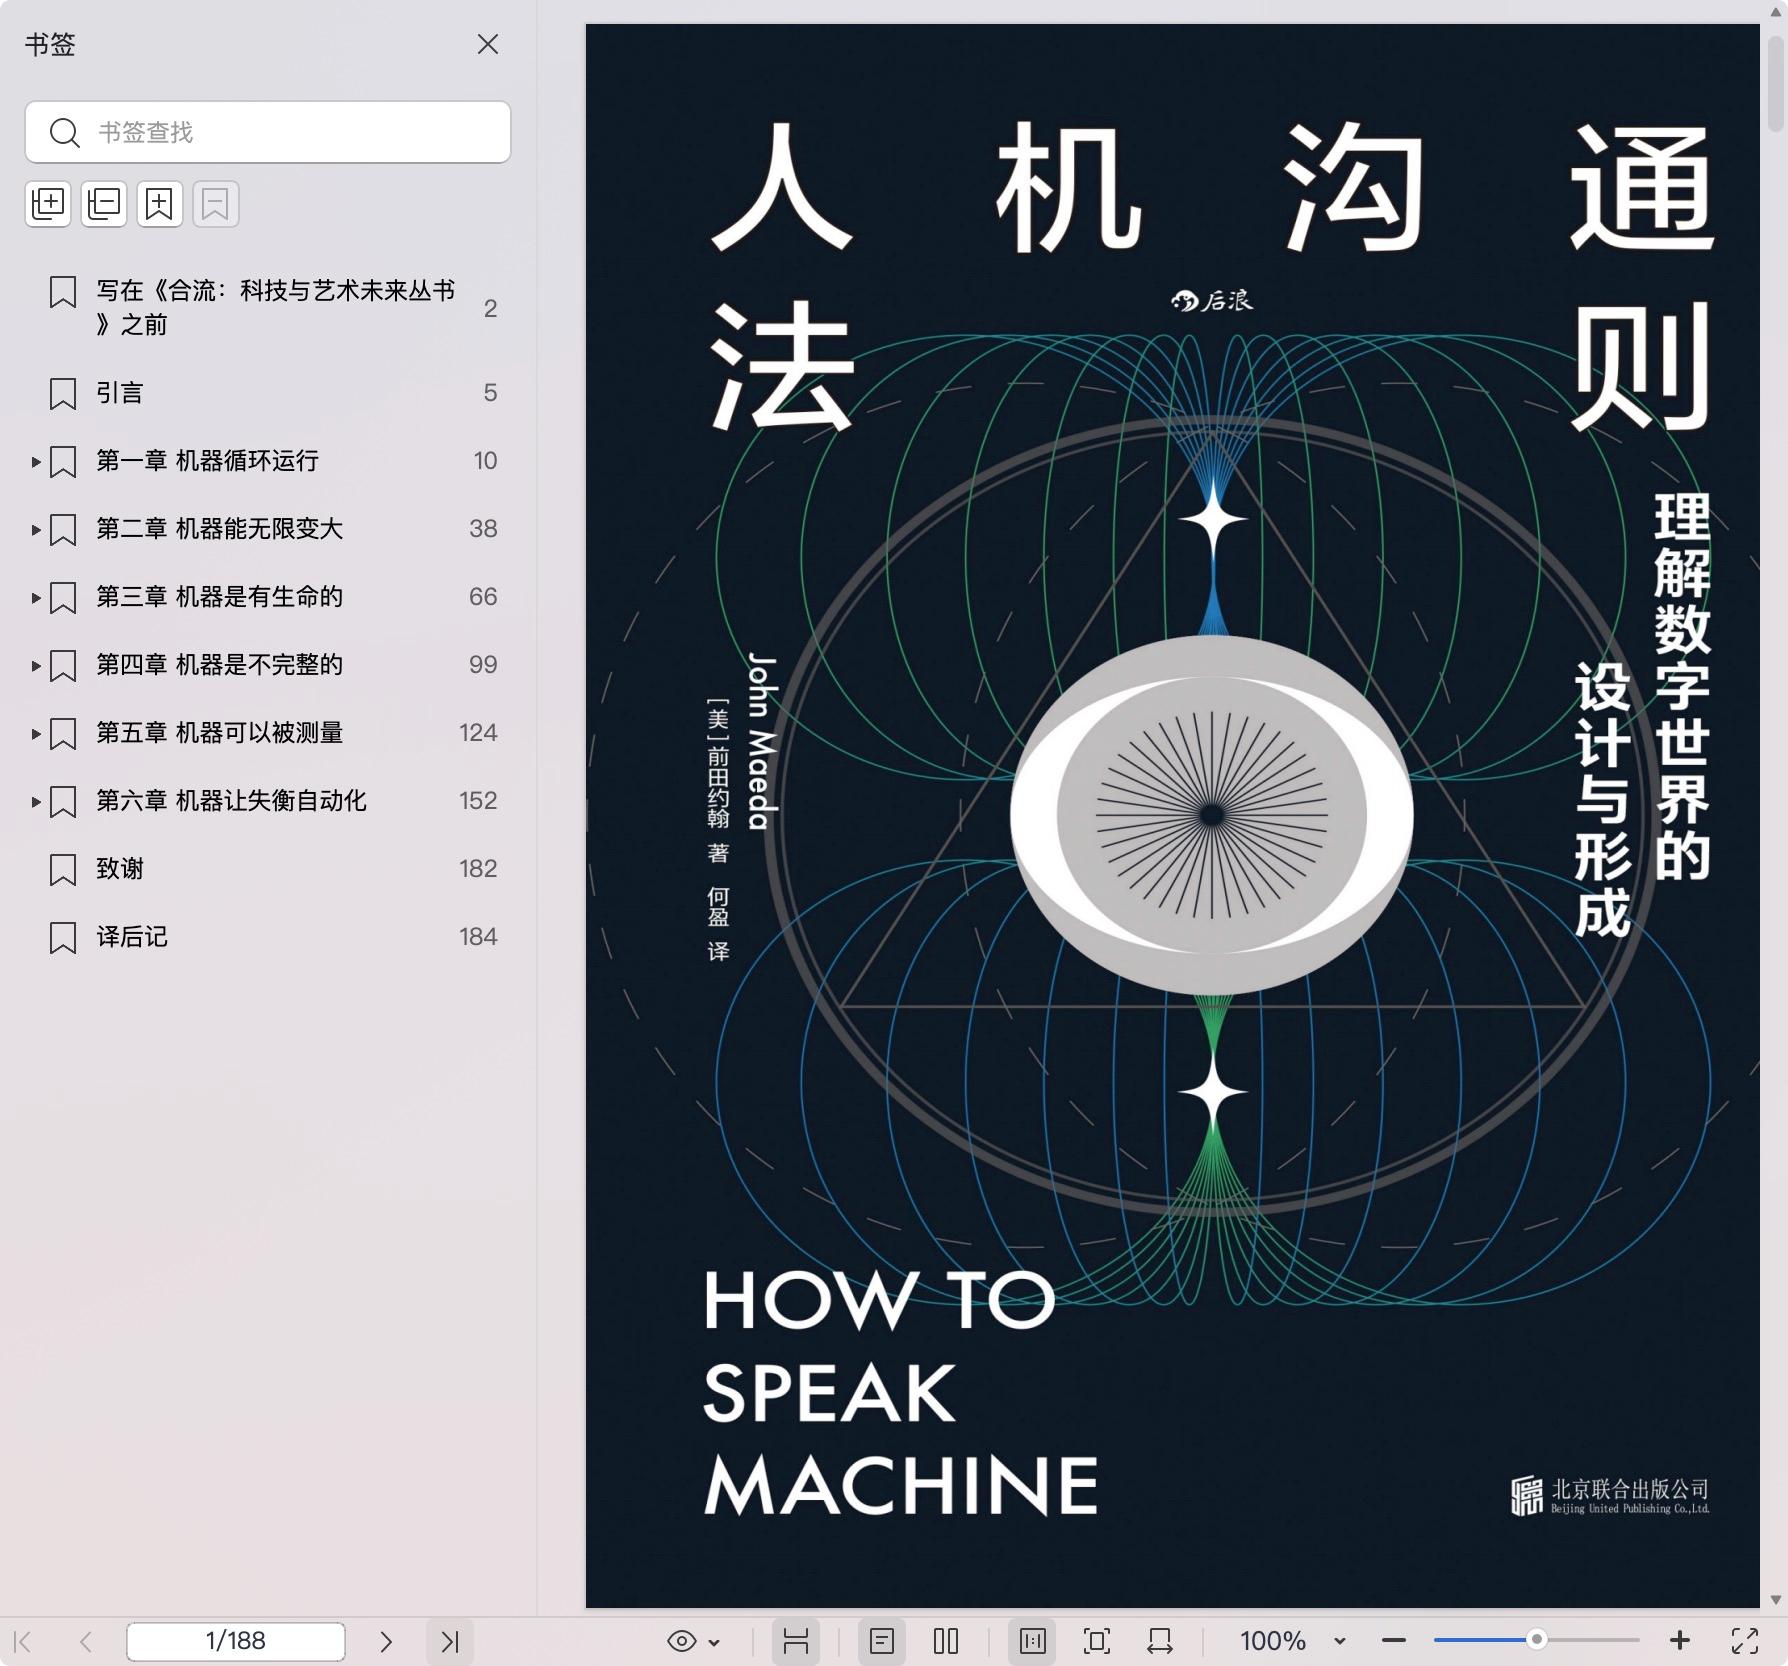Switch to single page view
This screenshot has width=1788, height=1666.
pos(882,1641)
